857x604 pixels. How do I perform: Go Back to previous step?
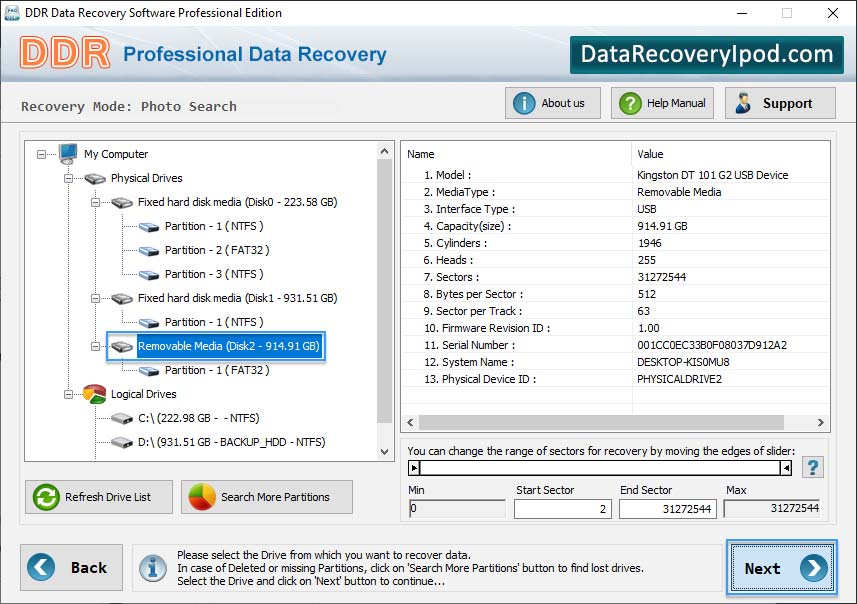click(x=72, y=567)
